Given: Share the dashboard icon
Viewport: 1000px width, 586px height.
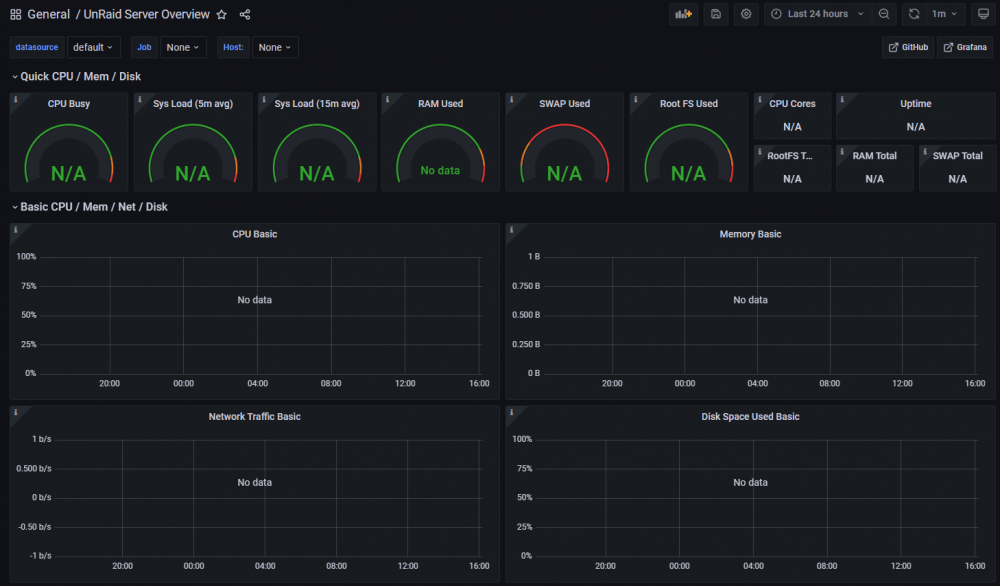Looking at the screenshot, I should pos(245,15).
